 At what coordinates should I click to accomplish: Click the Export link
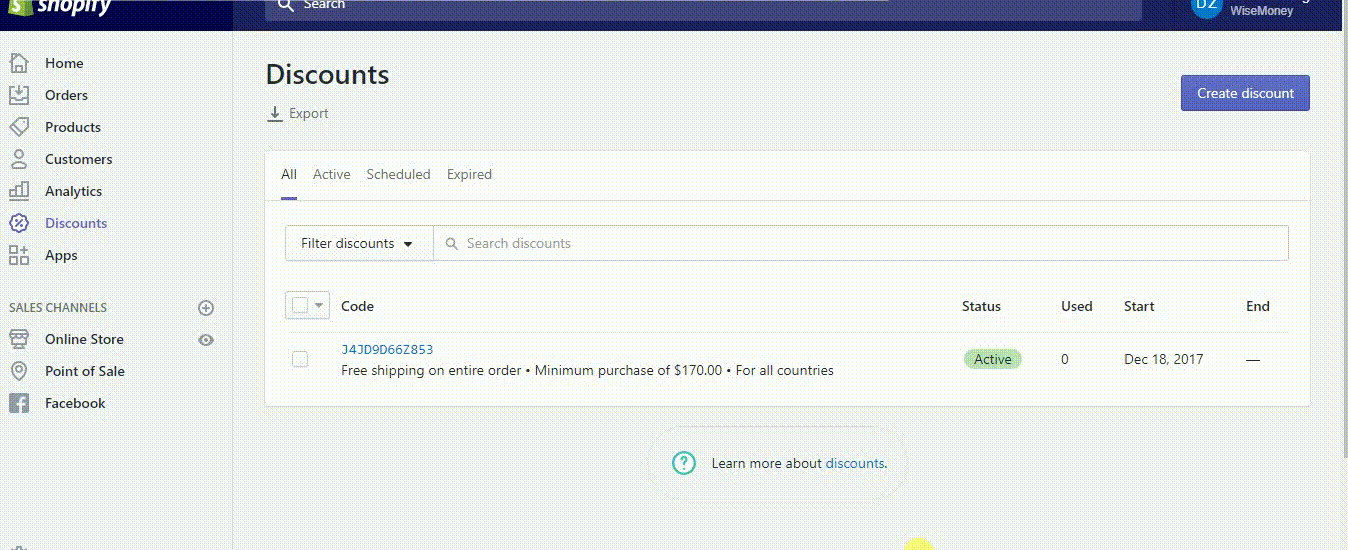click(308, 113)
